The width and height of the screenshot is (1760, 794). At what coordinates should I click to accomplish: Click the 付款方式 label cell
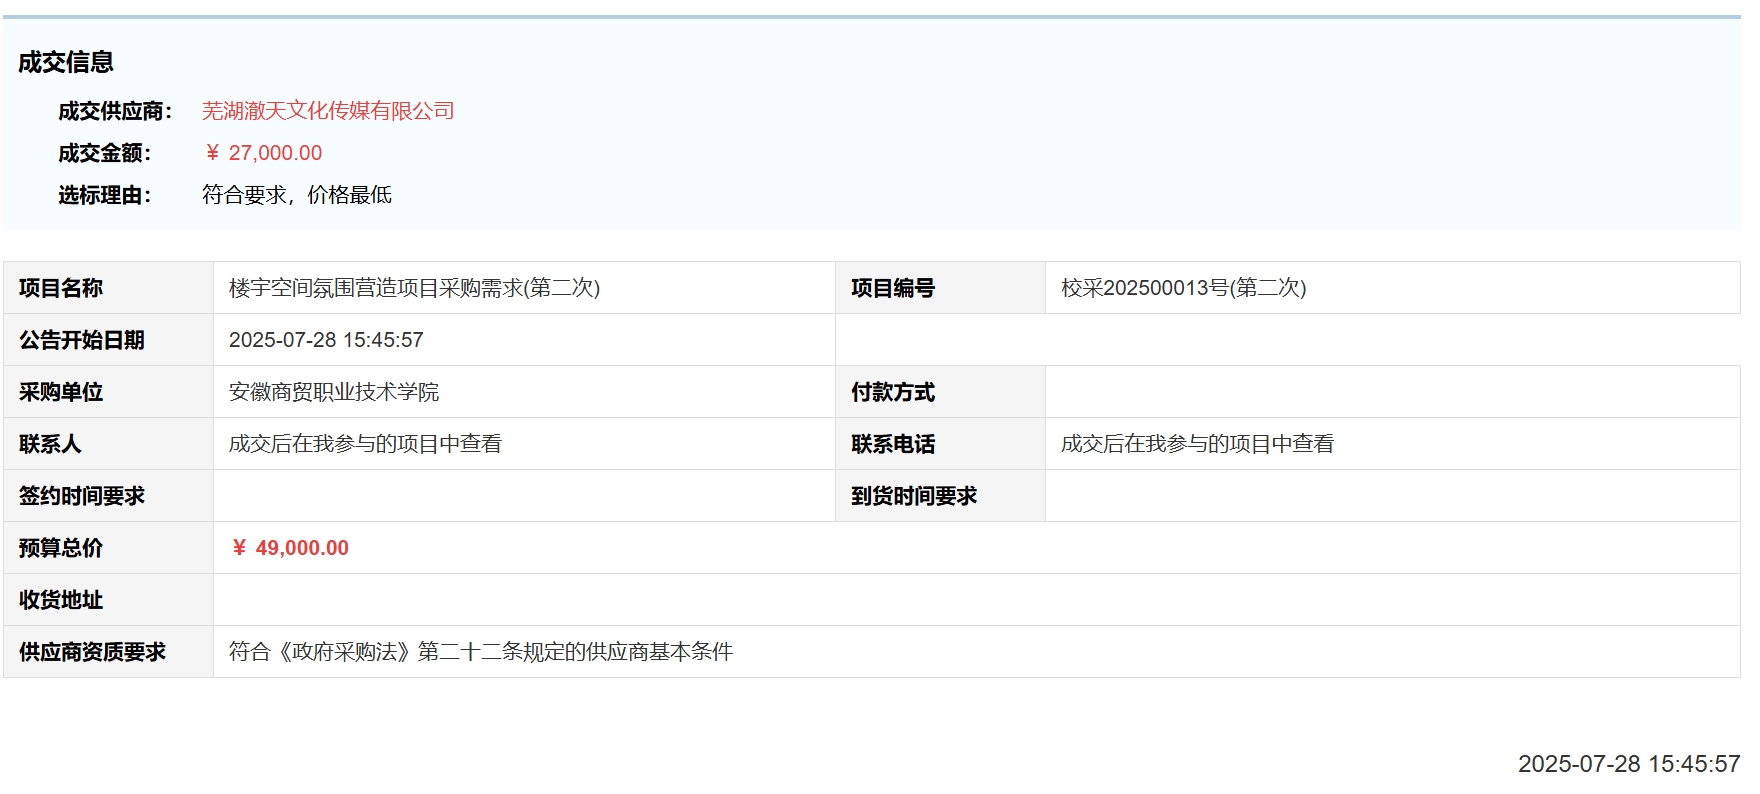(x=893, y=392)
